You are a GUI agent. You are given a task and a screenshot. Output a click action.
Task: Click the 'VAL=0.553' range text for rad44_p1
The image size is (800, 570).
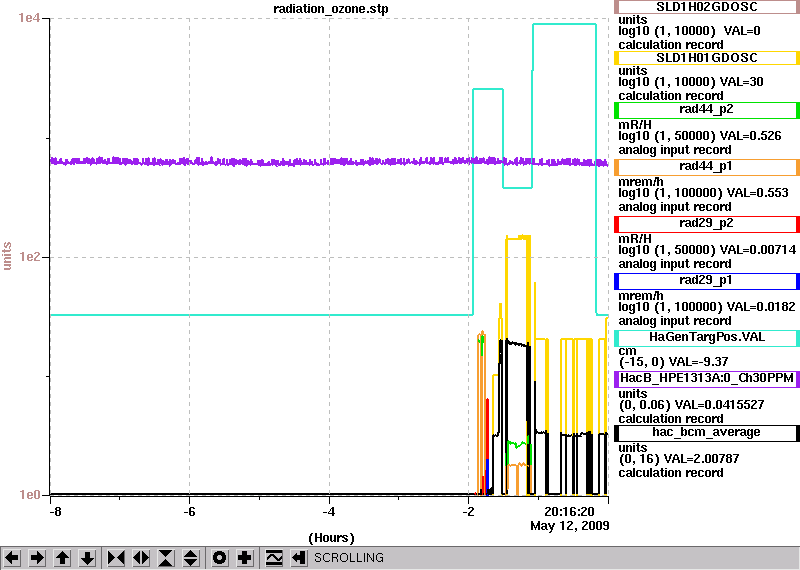pyautogui.click(x=758, y=193)
